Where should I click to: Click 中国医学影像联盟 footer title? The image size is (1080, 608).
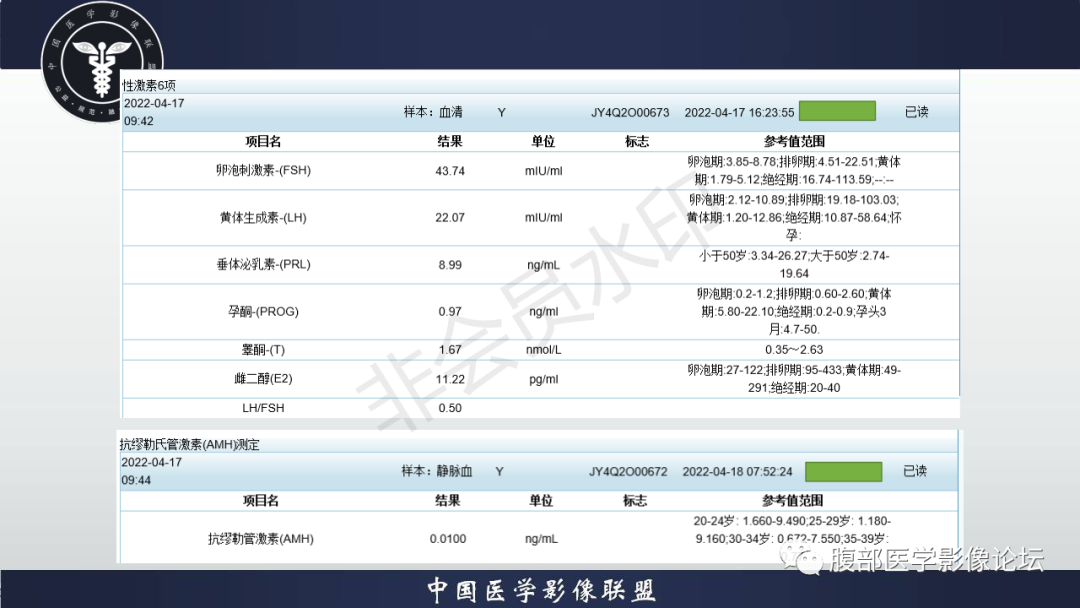[x=540, y=591]
